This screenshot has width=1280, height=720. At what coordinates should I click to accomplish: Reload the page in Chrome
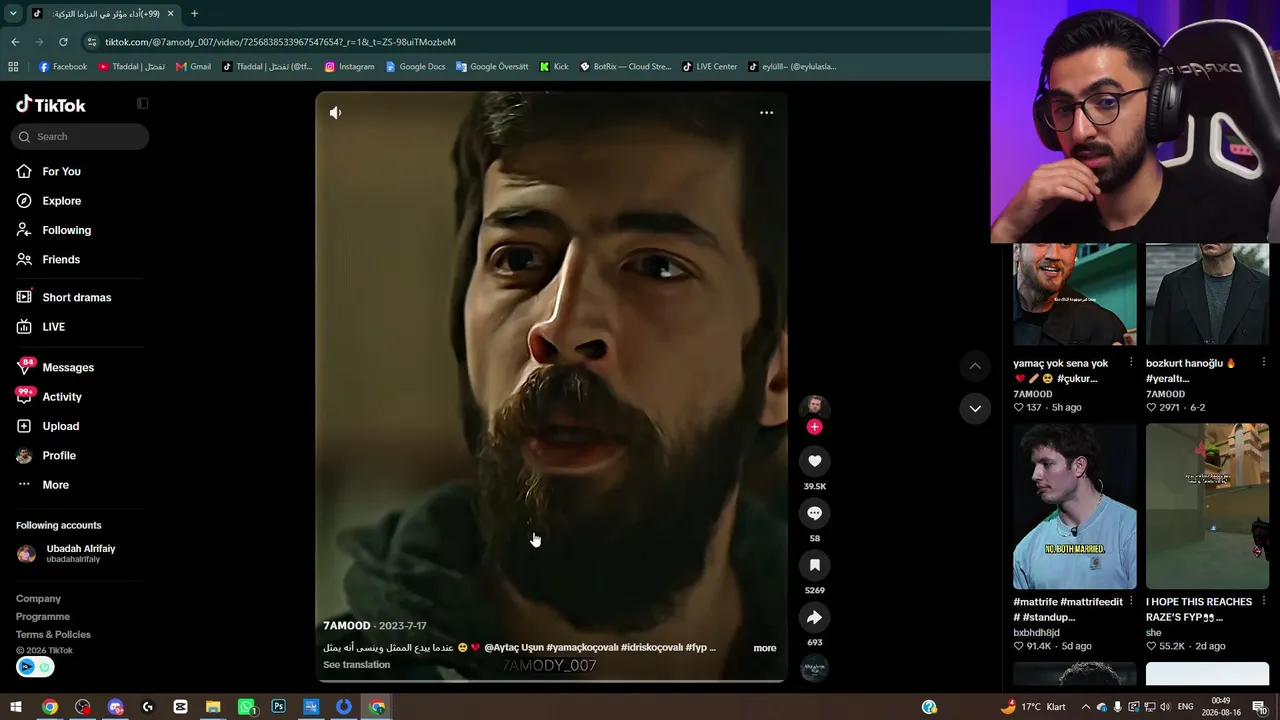tap(63, 42)
